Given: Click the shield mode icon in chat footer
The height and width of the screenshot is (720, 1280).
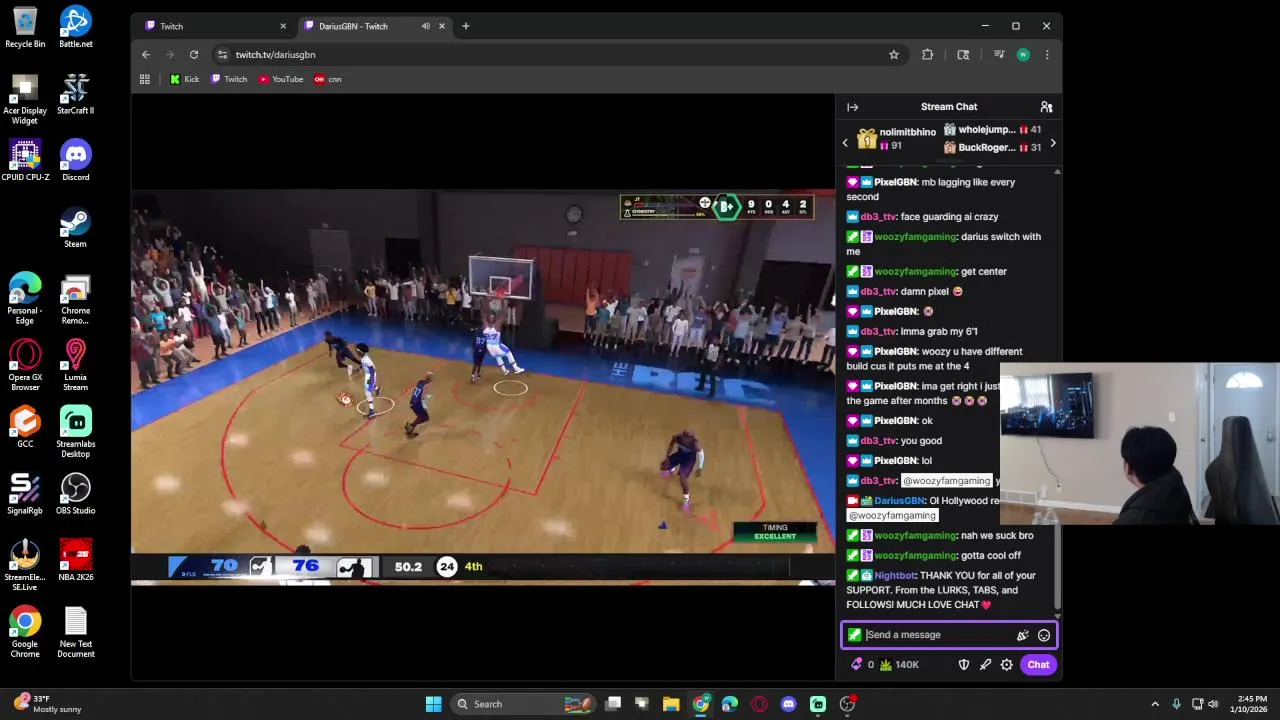Looking at the screenshot, I should pos(964,665).
